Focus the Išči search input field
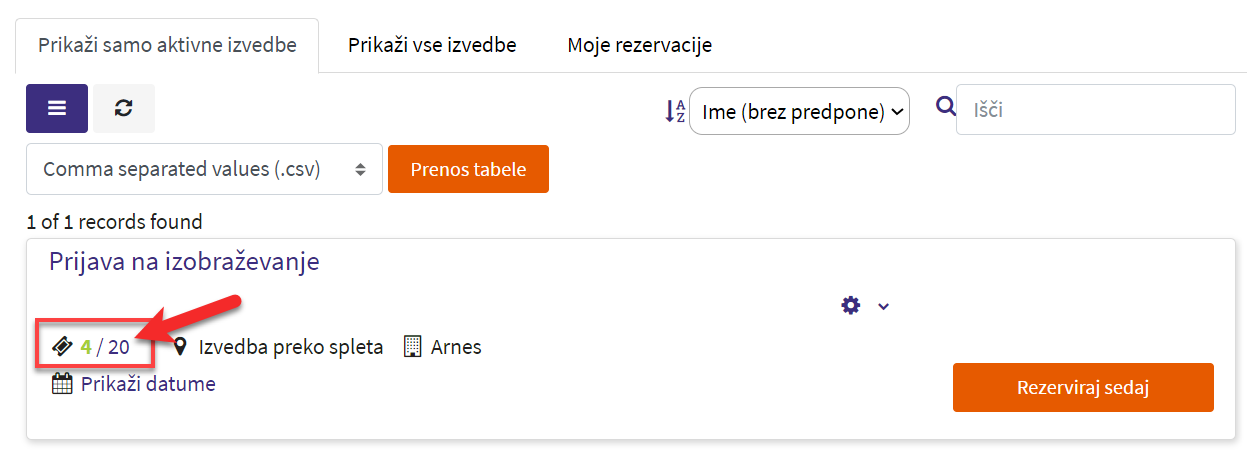The width and height of the screenshot is (1256, 461). point(1096,109)
